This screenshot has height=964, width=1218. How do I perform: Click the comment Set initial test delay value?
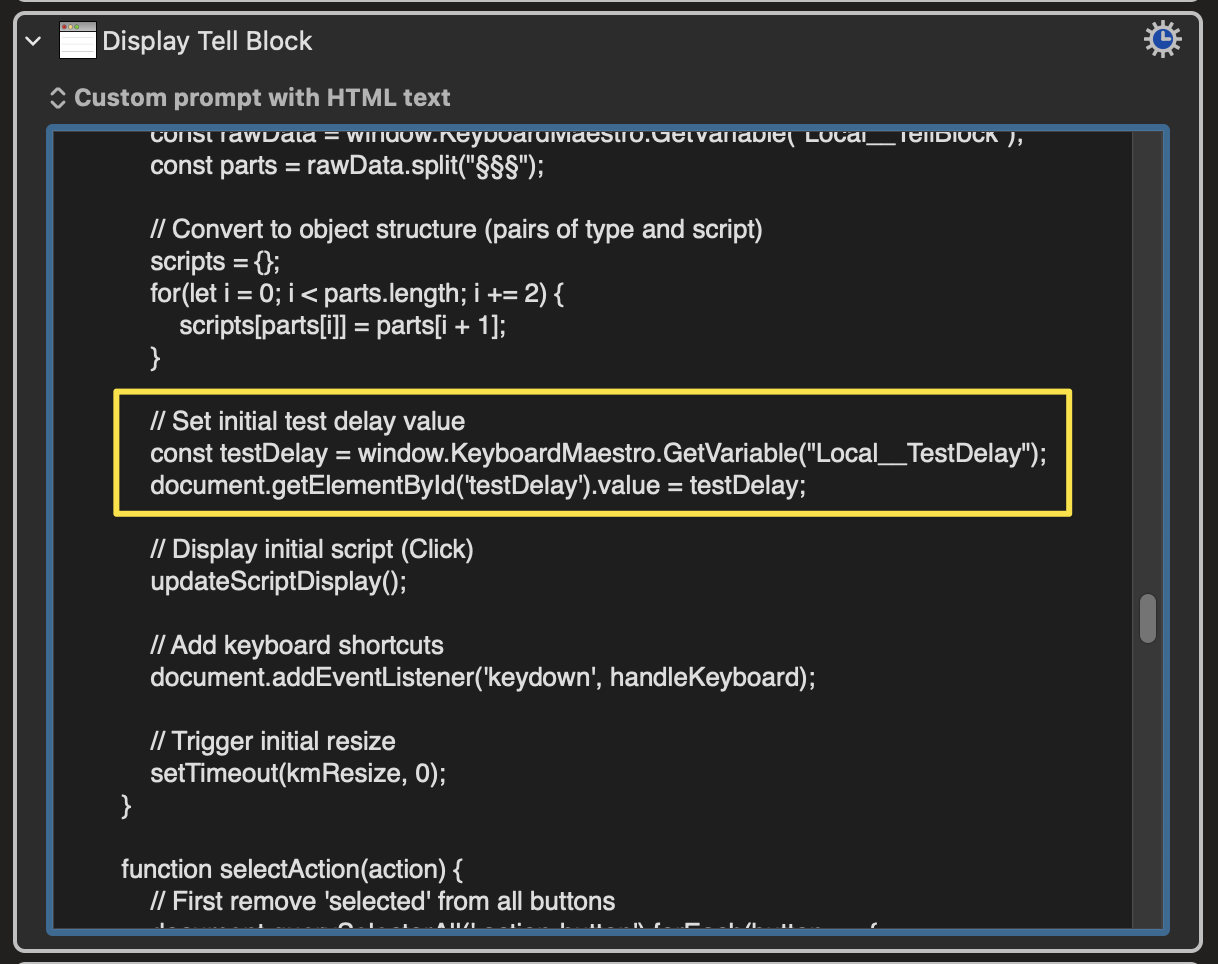(308, 421)
